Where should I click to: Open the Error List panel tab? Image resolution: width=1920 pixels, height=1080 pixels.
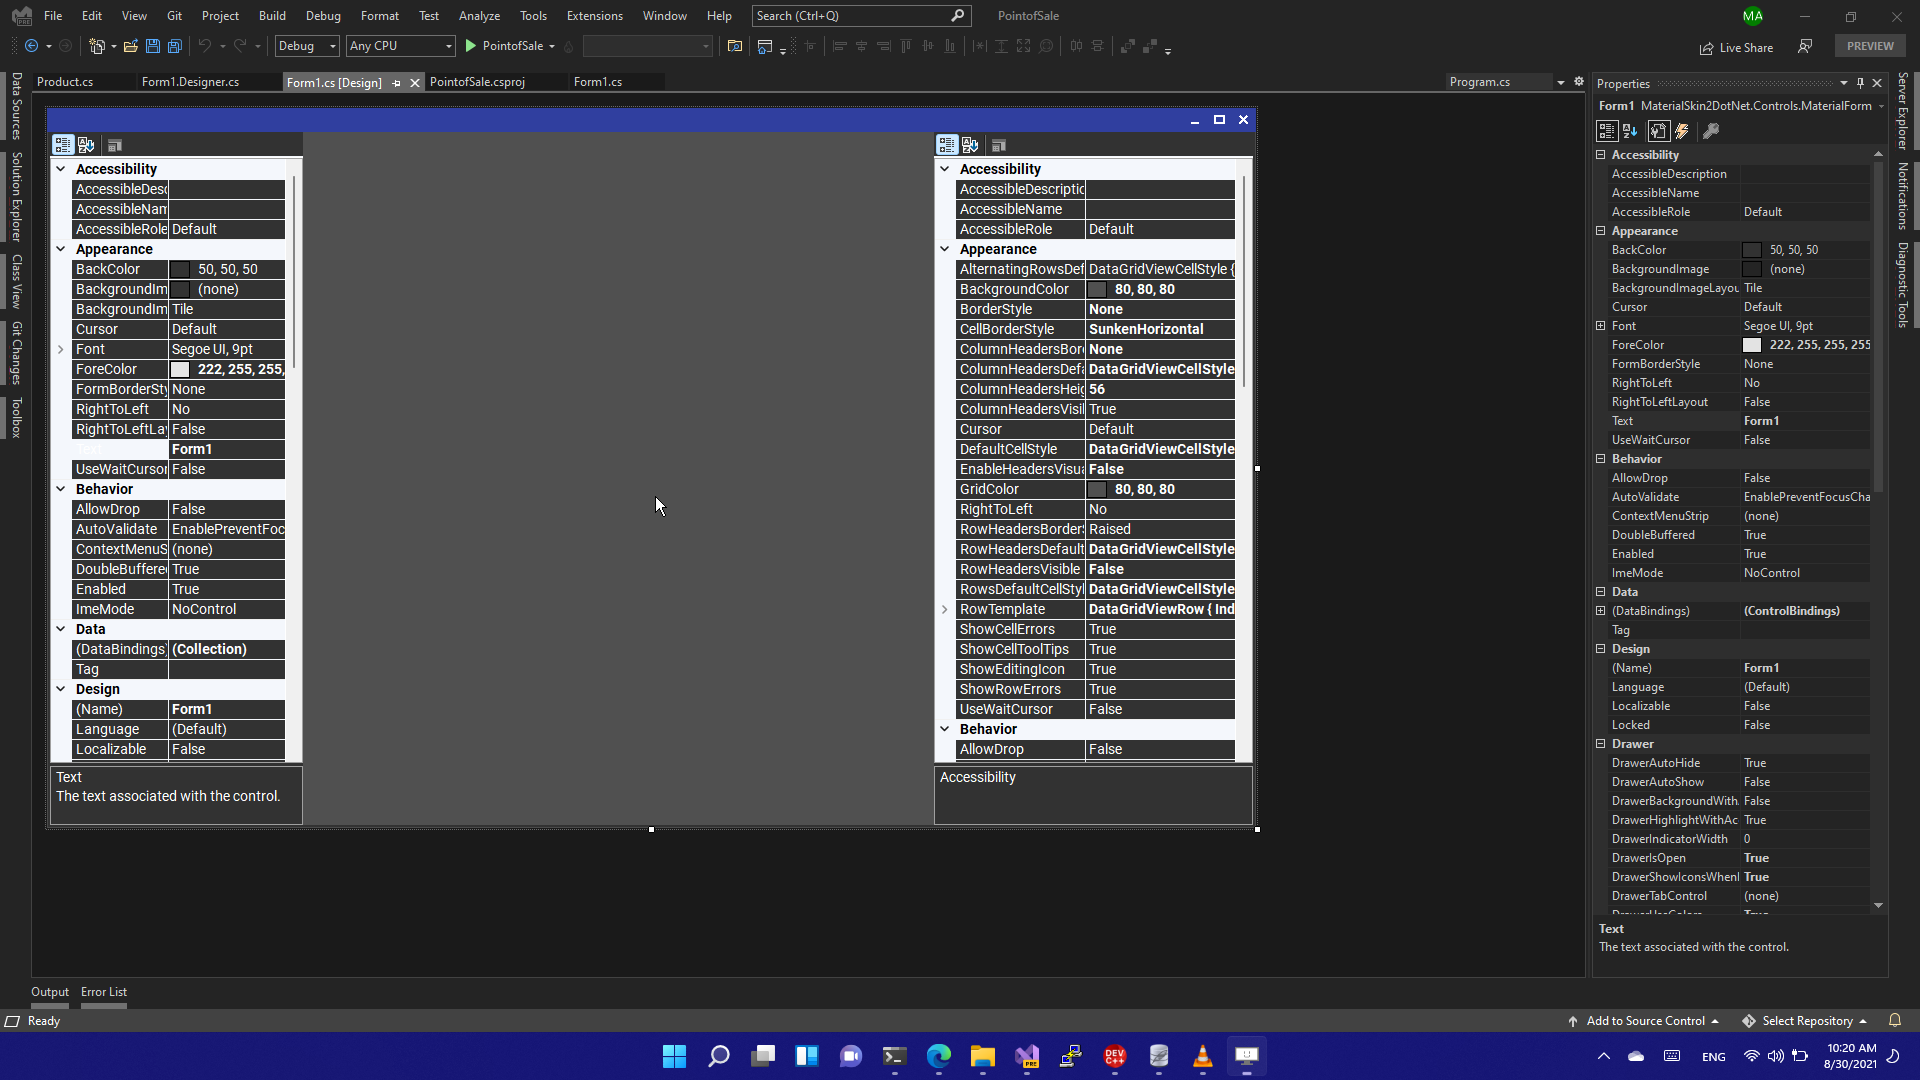click(103, 992)
